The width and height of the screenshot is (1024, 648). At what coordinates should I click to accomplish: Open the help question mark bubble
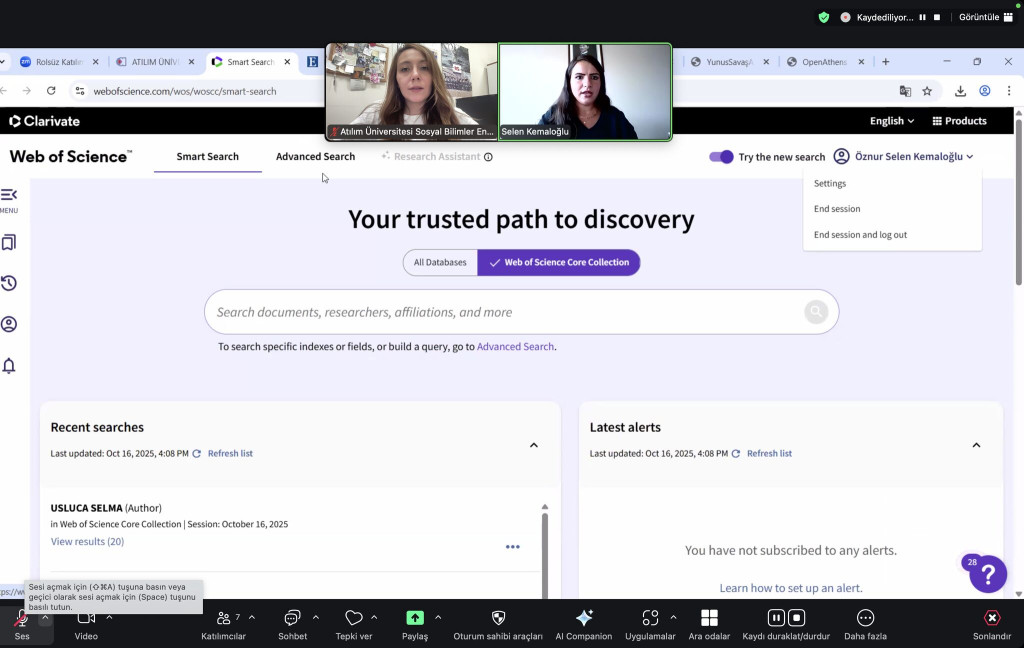[x=987, y=574]
